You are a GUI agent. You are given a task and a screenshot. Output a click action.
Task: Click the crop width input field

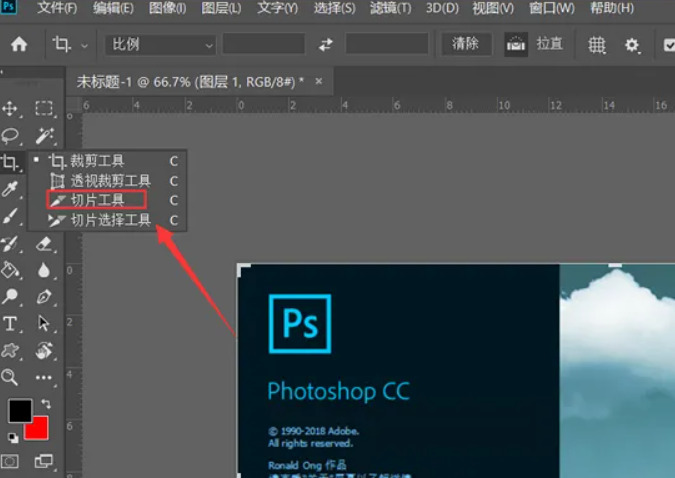tap(263, 44)
